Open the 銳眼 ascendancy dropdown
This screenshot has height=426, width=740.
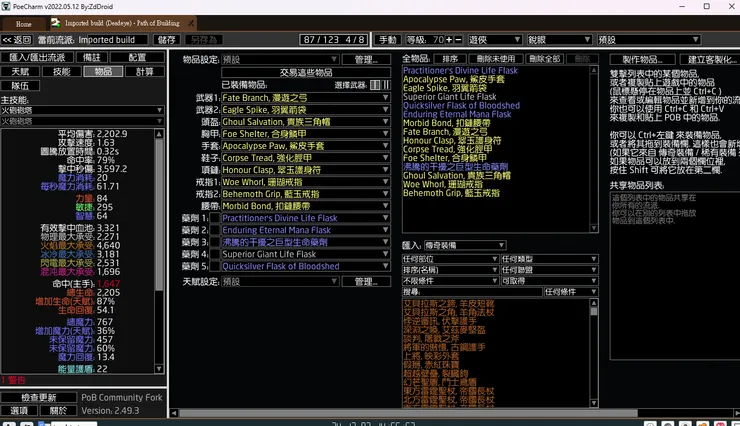pyautogui.click(x=559, y=40)
